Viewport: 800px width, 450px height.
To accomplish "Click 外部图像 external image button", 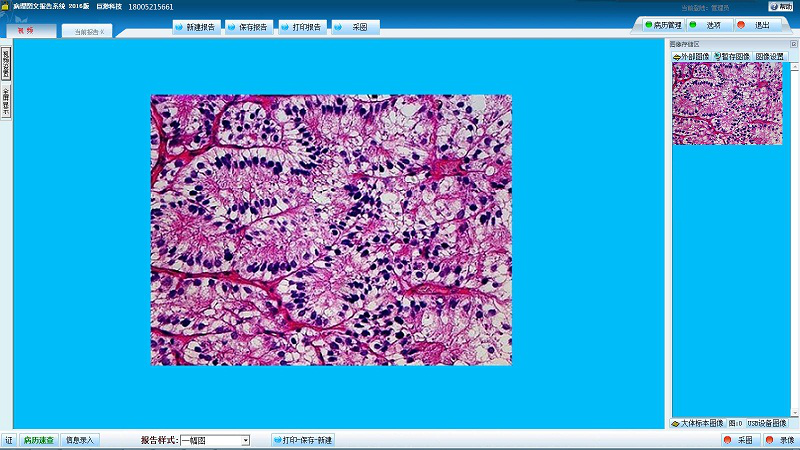I will pyautogui.click(x=690, y=57).
